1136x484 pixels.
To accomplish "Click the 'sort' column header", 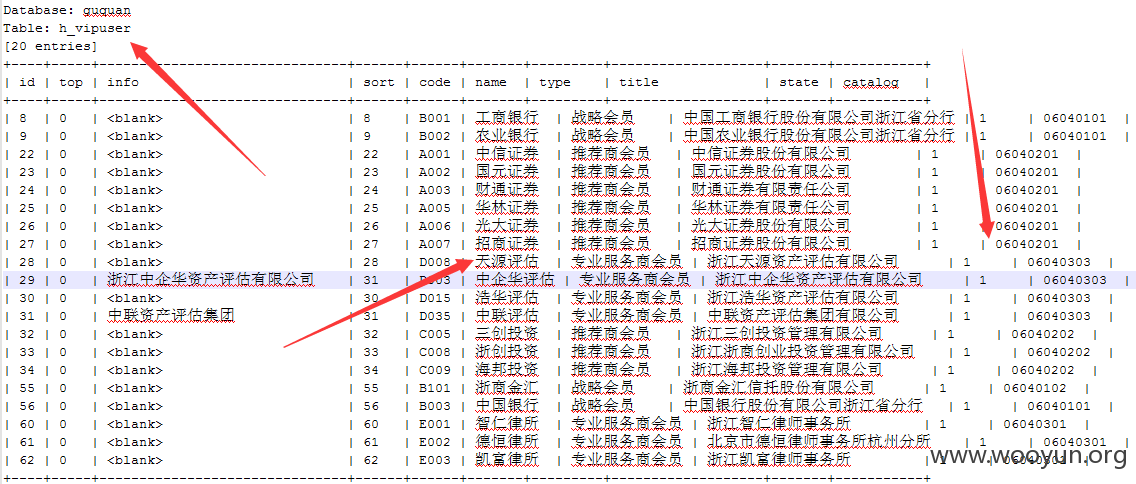I will pyautogui.click(x=379, y=83).
